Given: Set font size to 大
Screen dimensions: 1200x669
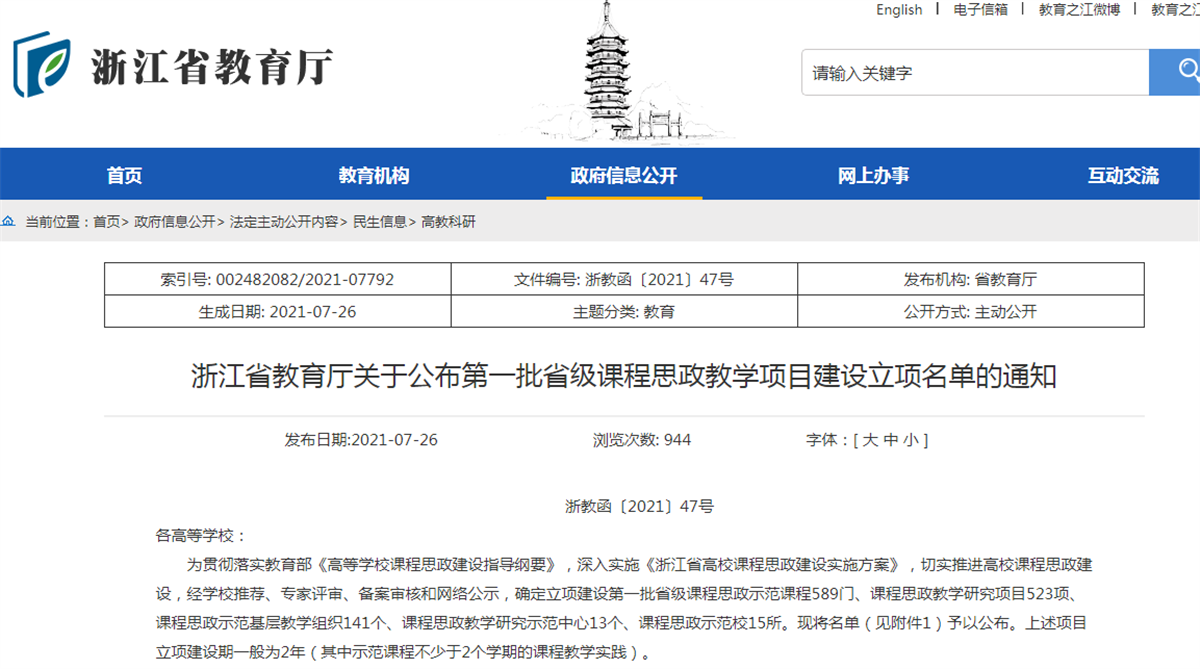Looking at the screenshot, I should point(870,440).
